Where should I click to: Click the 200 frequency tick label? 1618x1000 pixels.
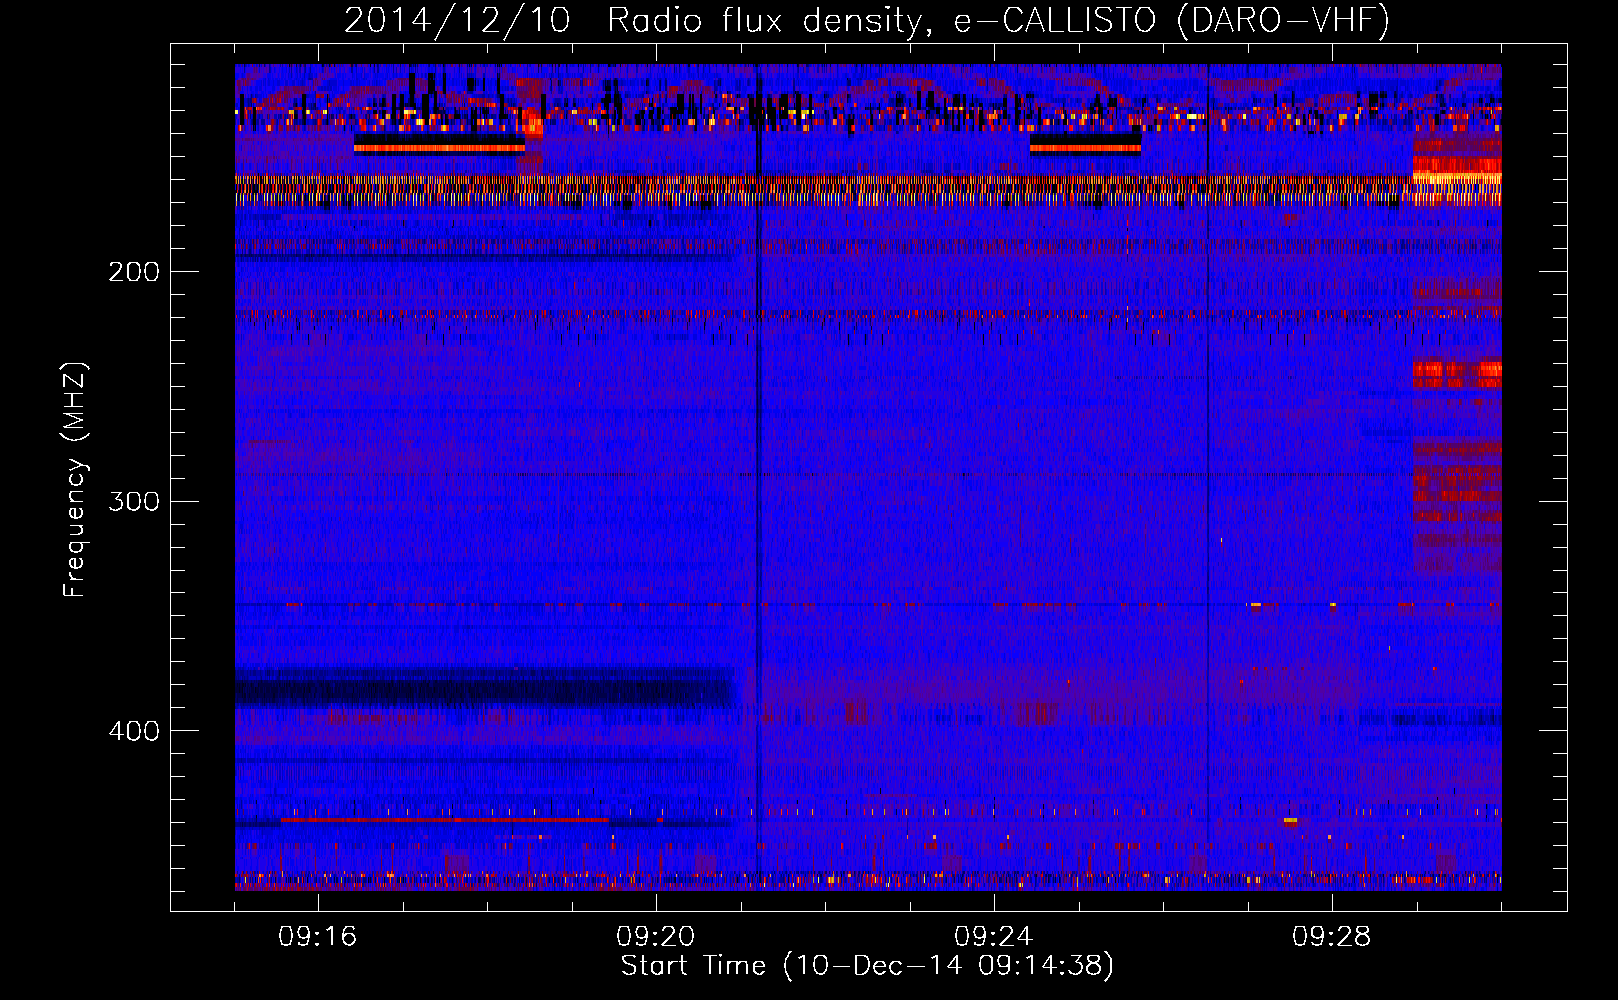[x=134, y=272]
